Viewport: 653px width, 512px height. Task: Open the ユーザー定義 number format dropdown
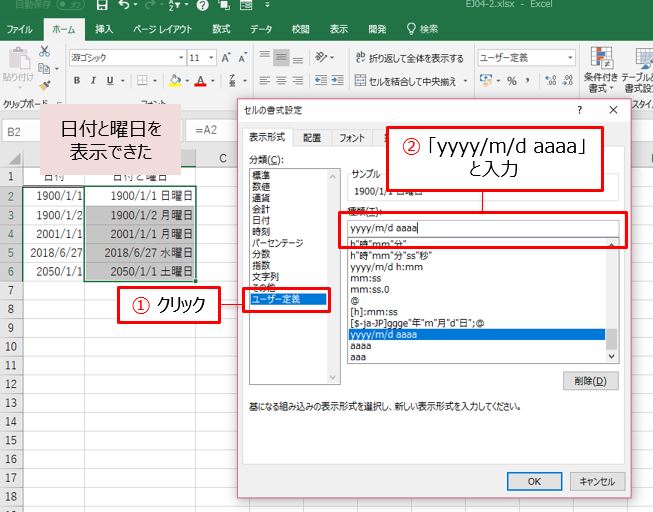[x=570, y=57]
